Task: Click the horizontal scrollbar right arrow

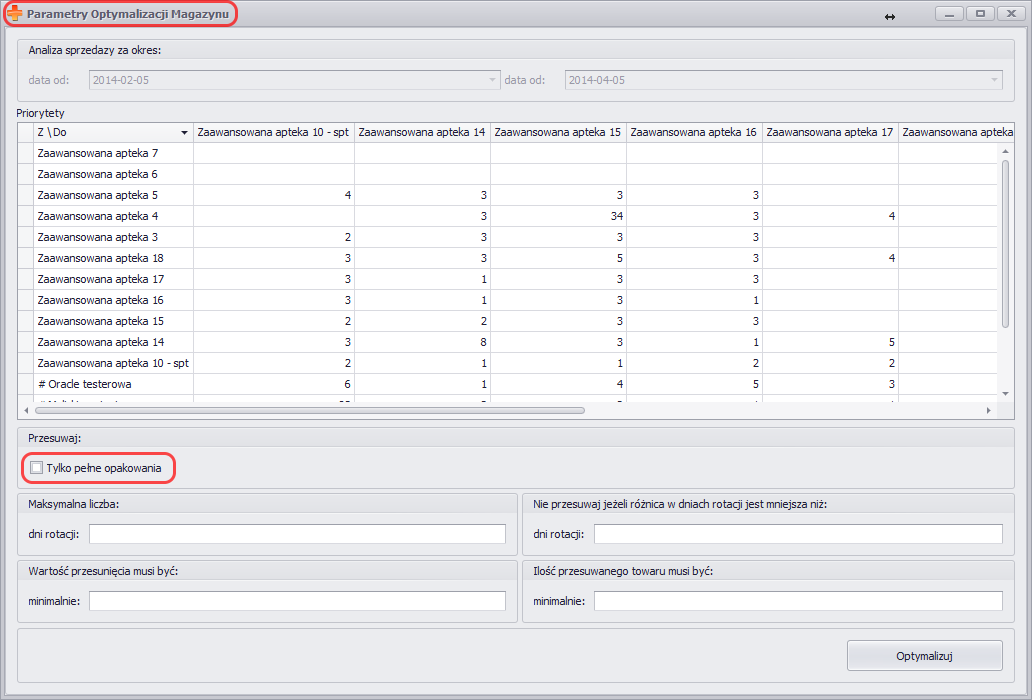Action: coord(988,410)
